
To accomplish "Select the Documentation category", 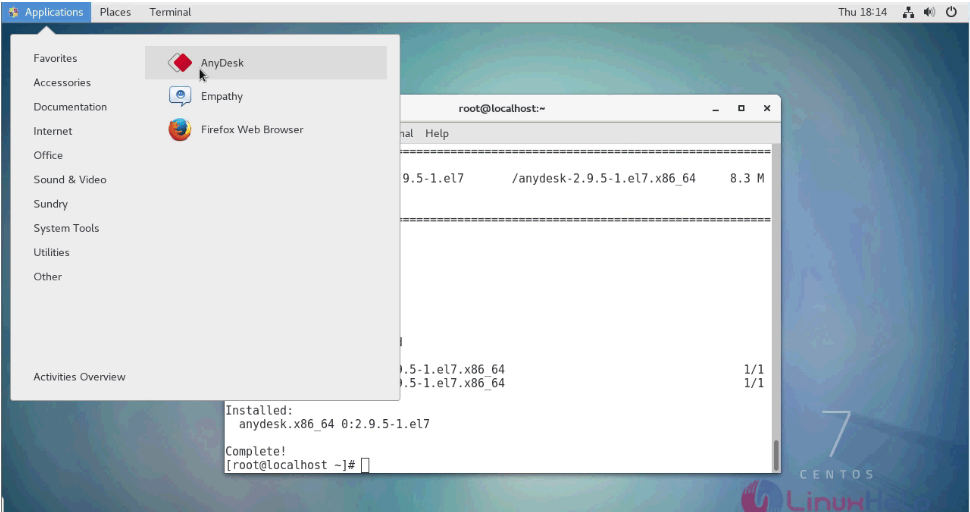I will (x=70, y=106).
